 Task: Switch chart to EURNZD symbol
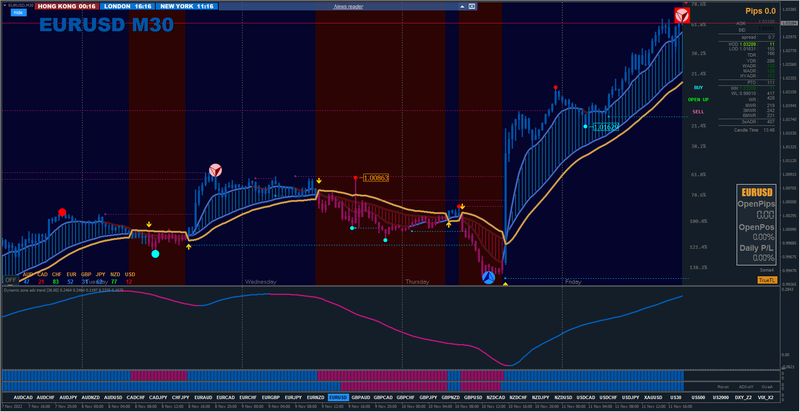pyautogui.click(x=315, y=397)
